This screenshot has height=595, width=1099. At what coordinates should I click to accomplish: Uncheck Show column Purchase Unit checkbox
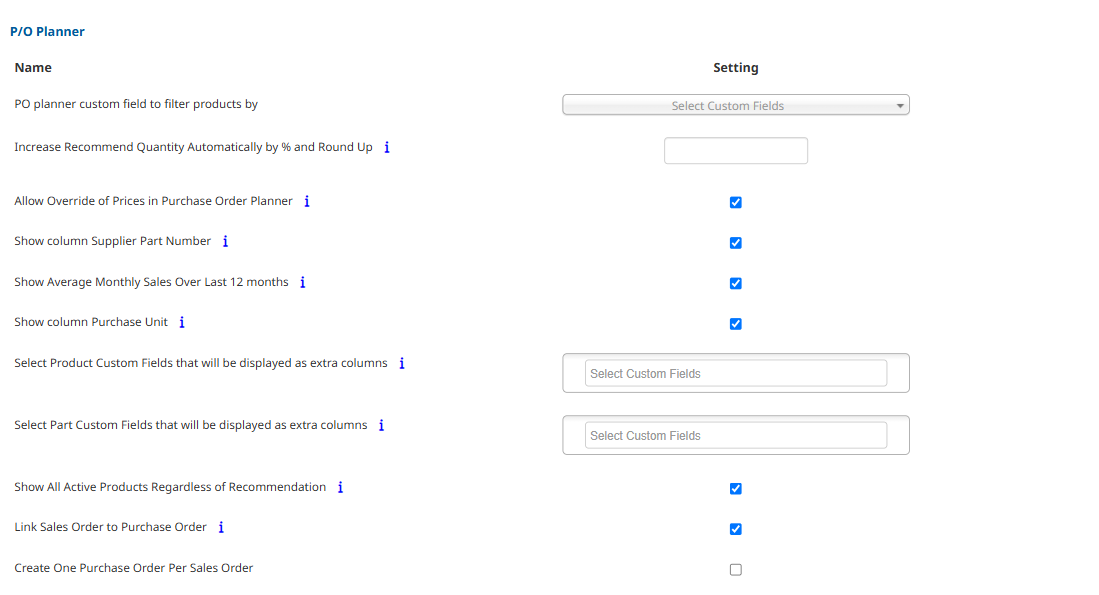coord(735,324)
